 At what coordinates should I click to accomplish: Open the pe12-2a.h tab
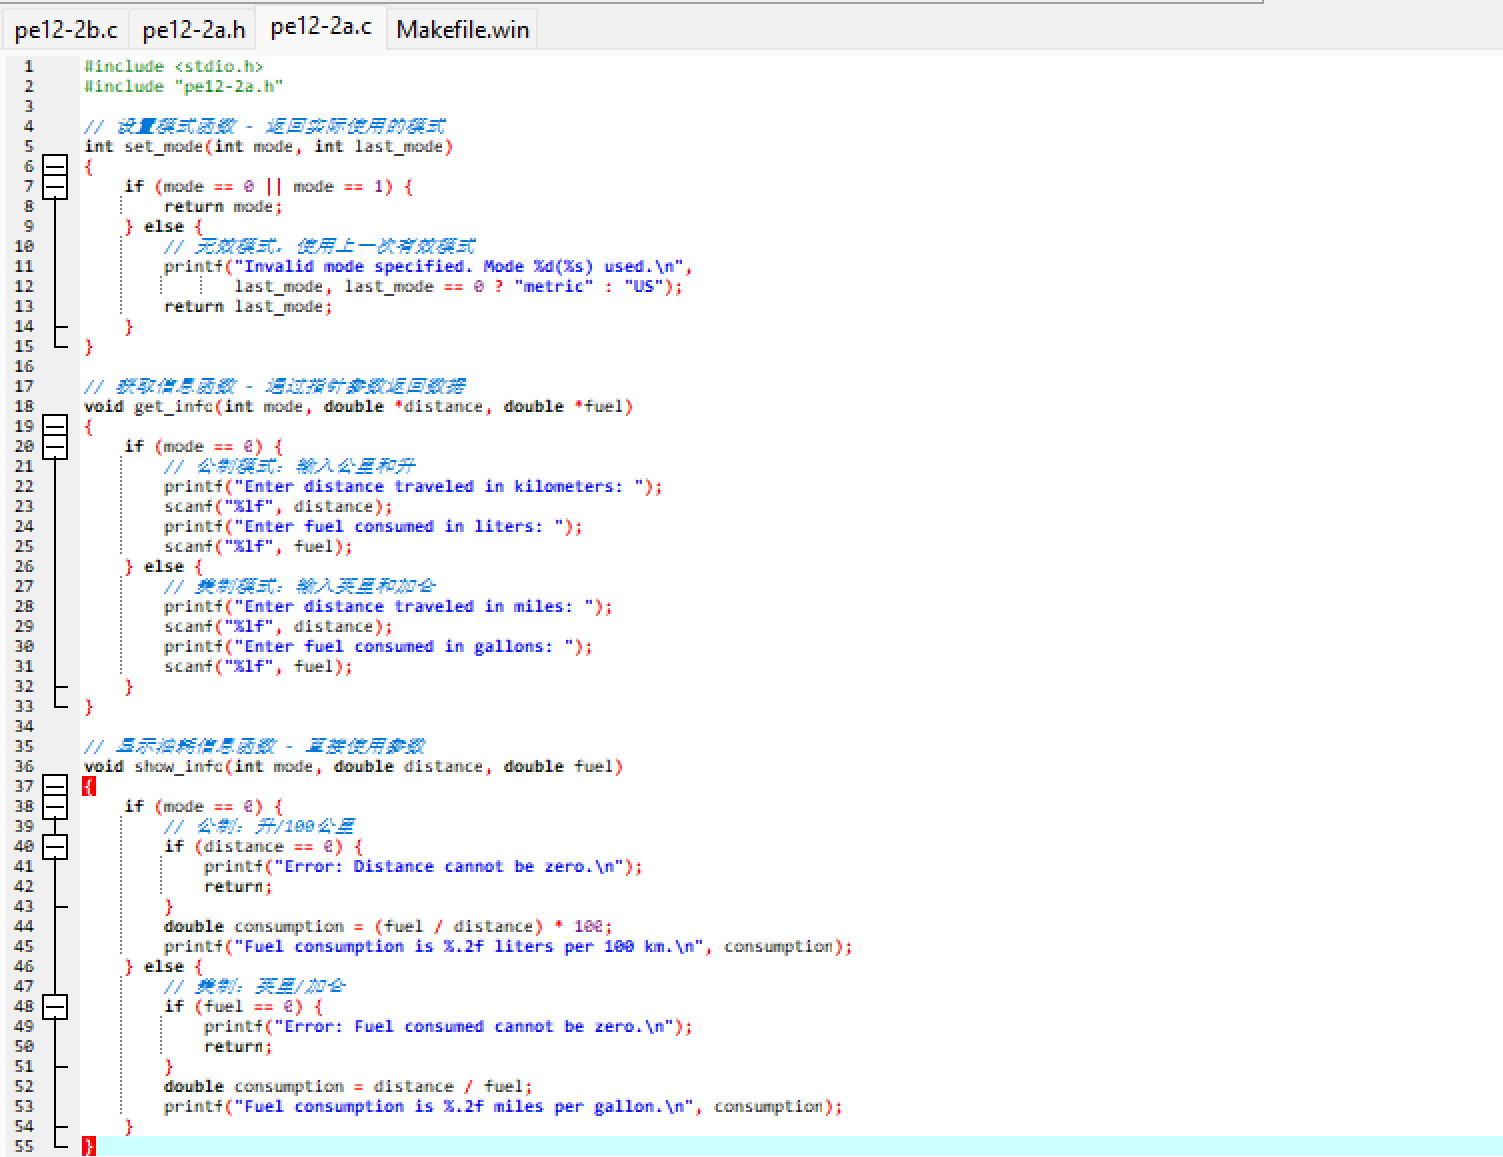click(x=194, y=29)
